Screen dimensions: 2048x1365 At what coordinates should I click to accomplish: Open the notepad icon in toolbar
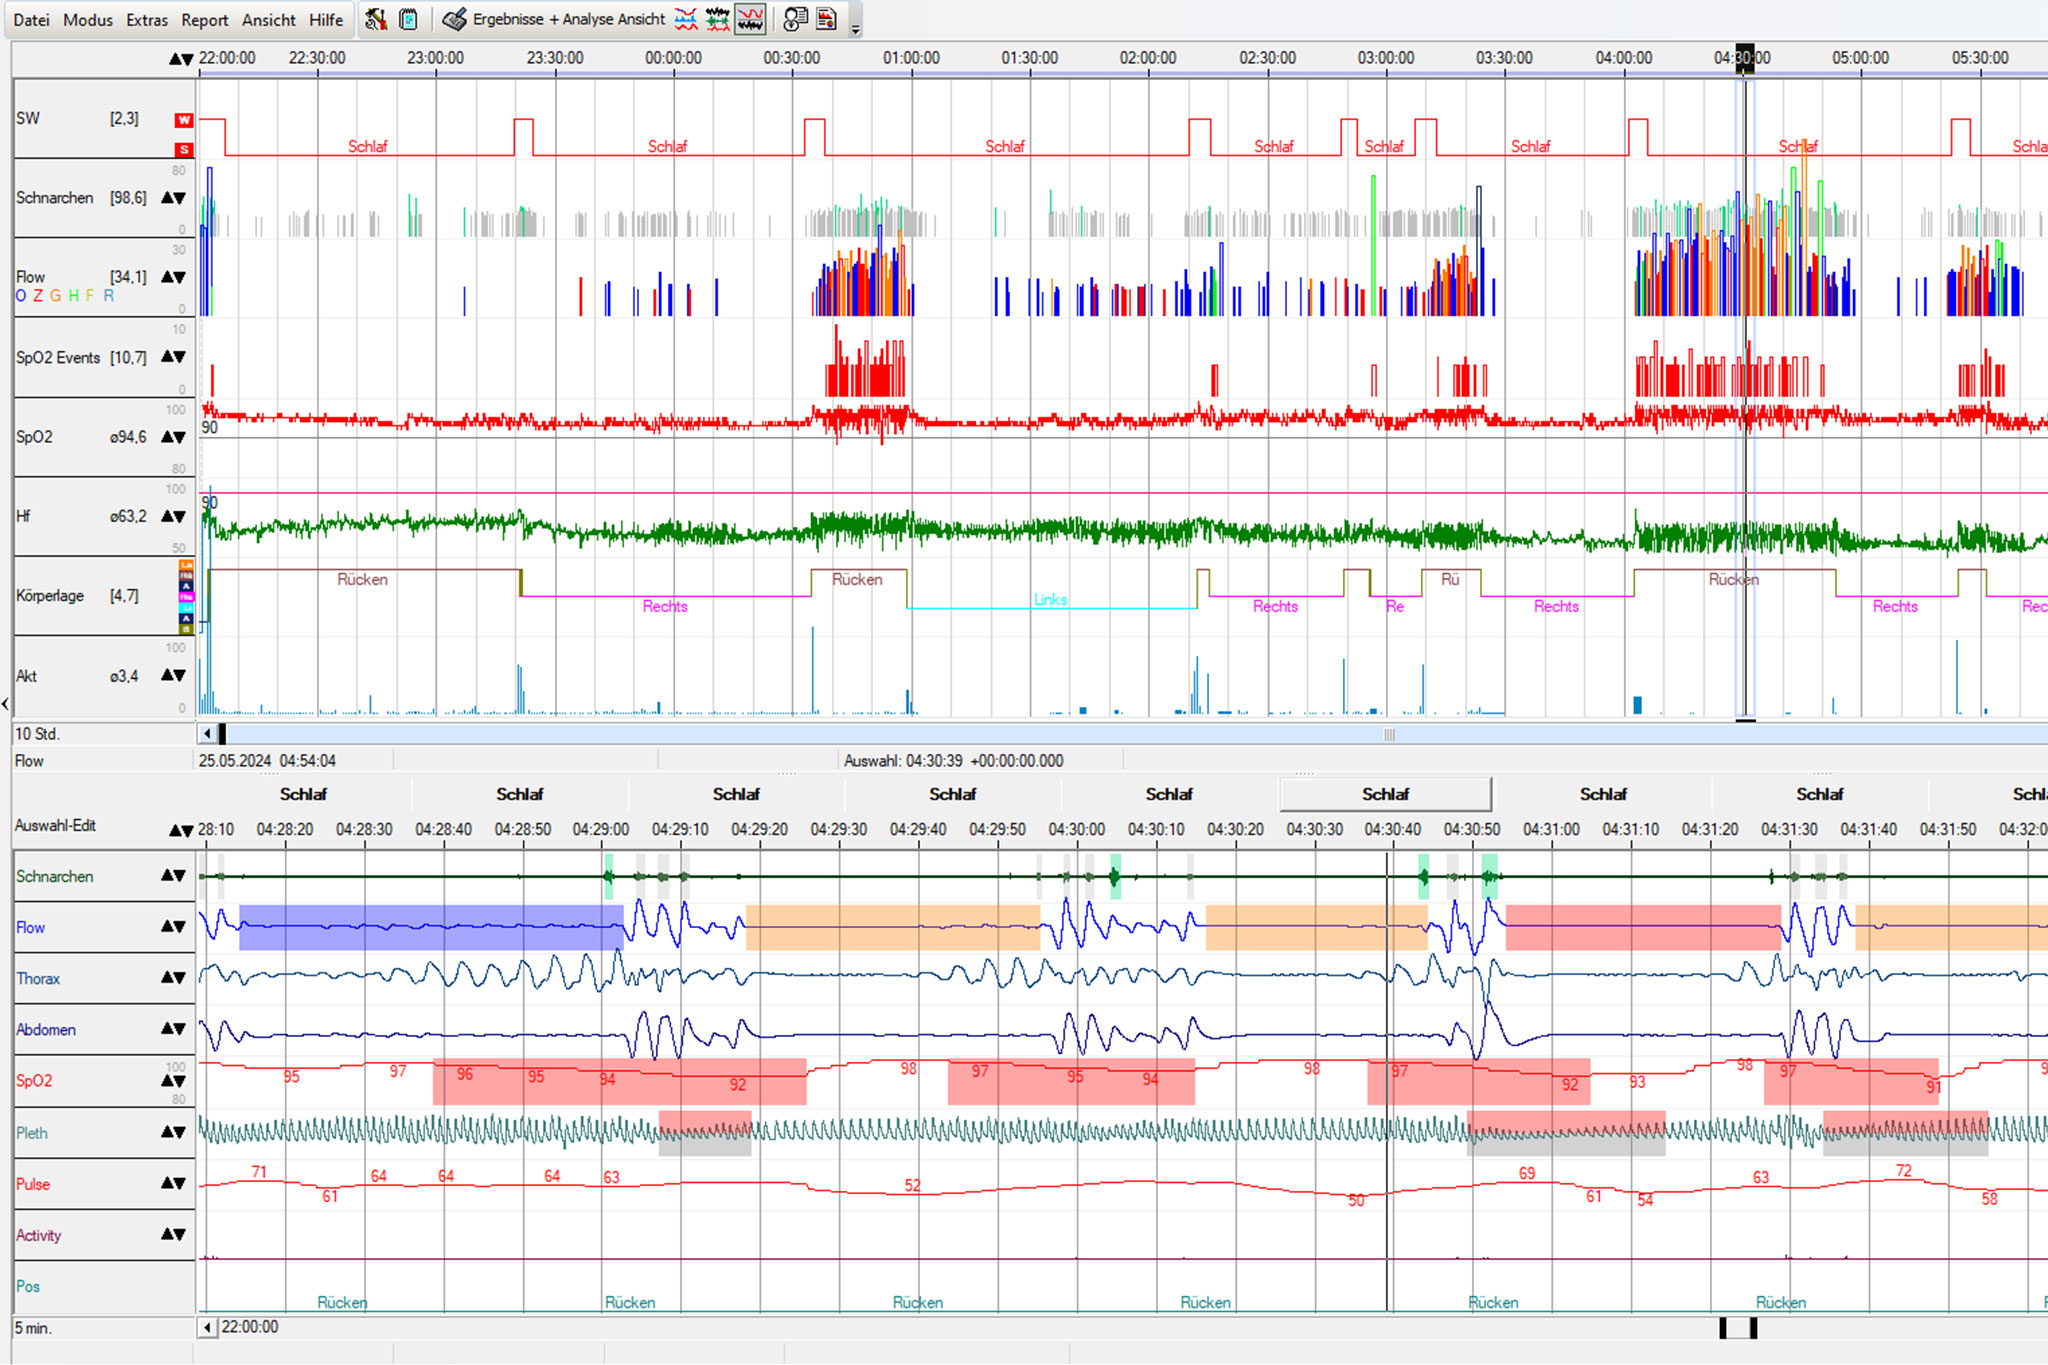[408, 19]
